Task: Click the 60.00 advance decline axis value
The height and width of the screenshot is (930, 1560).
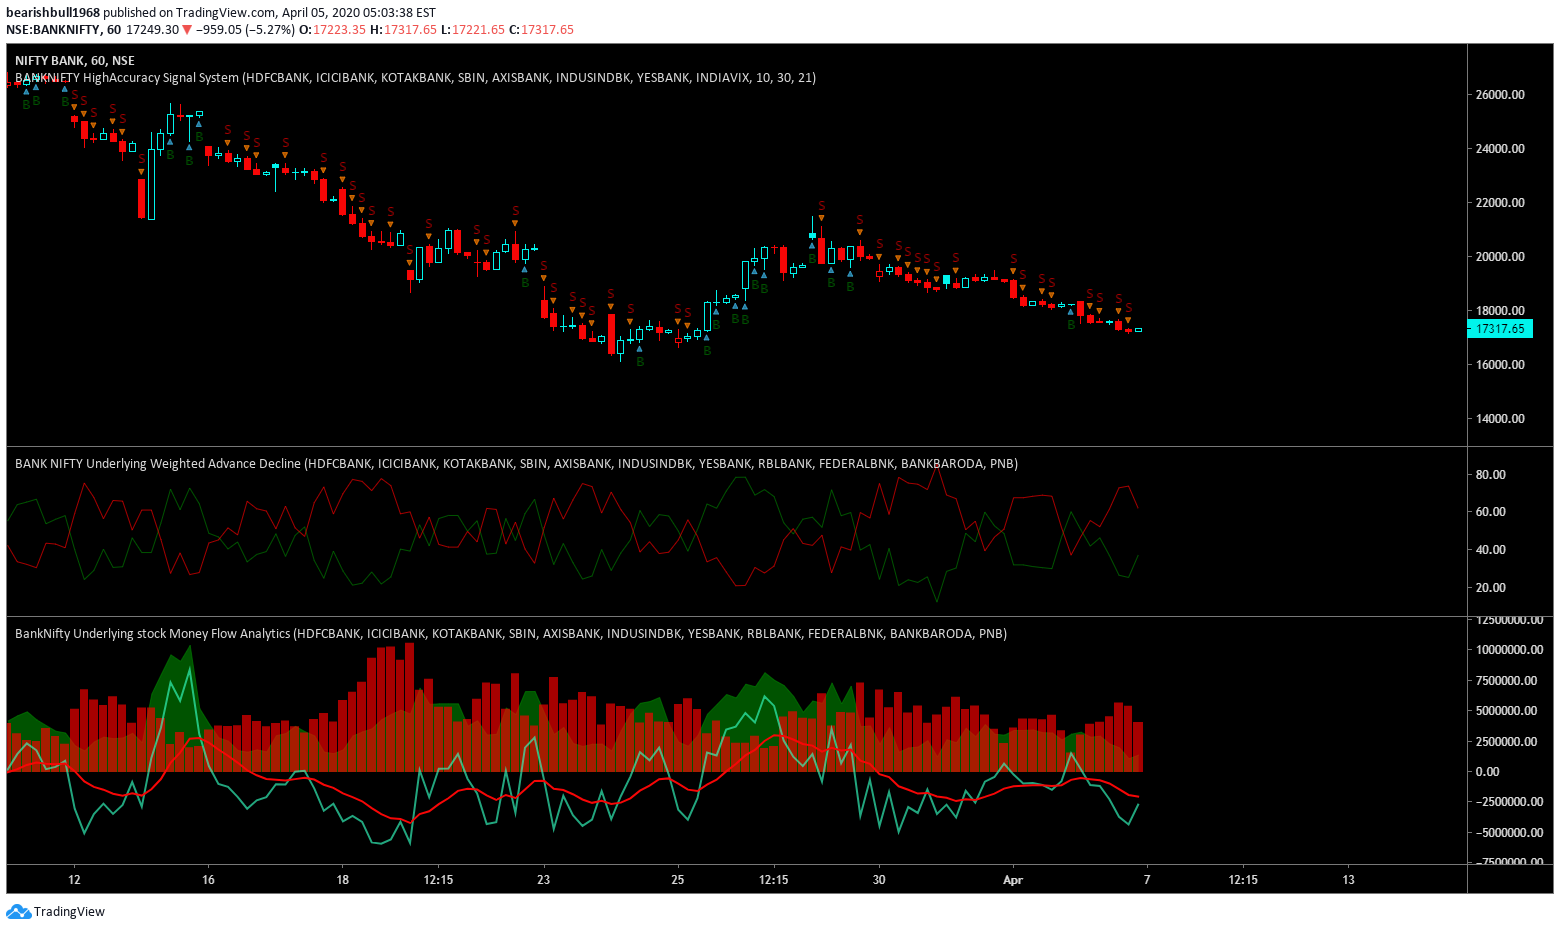Action: [1491, 512]
